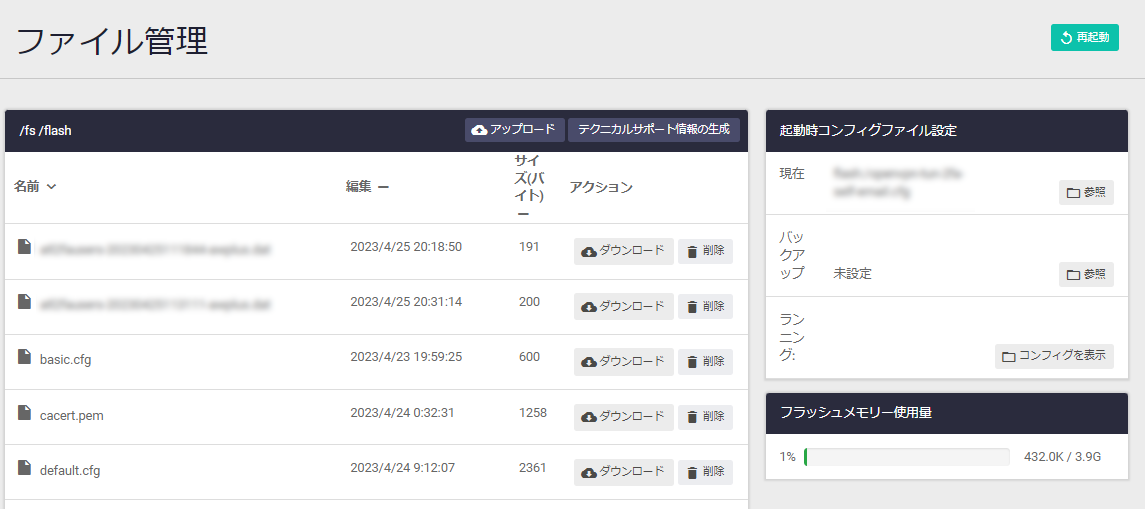The width and height of the screenshot is (1145, 509).
Task: Download the file edited at 20:31:14
Action: coord(623,306)
